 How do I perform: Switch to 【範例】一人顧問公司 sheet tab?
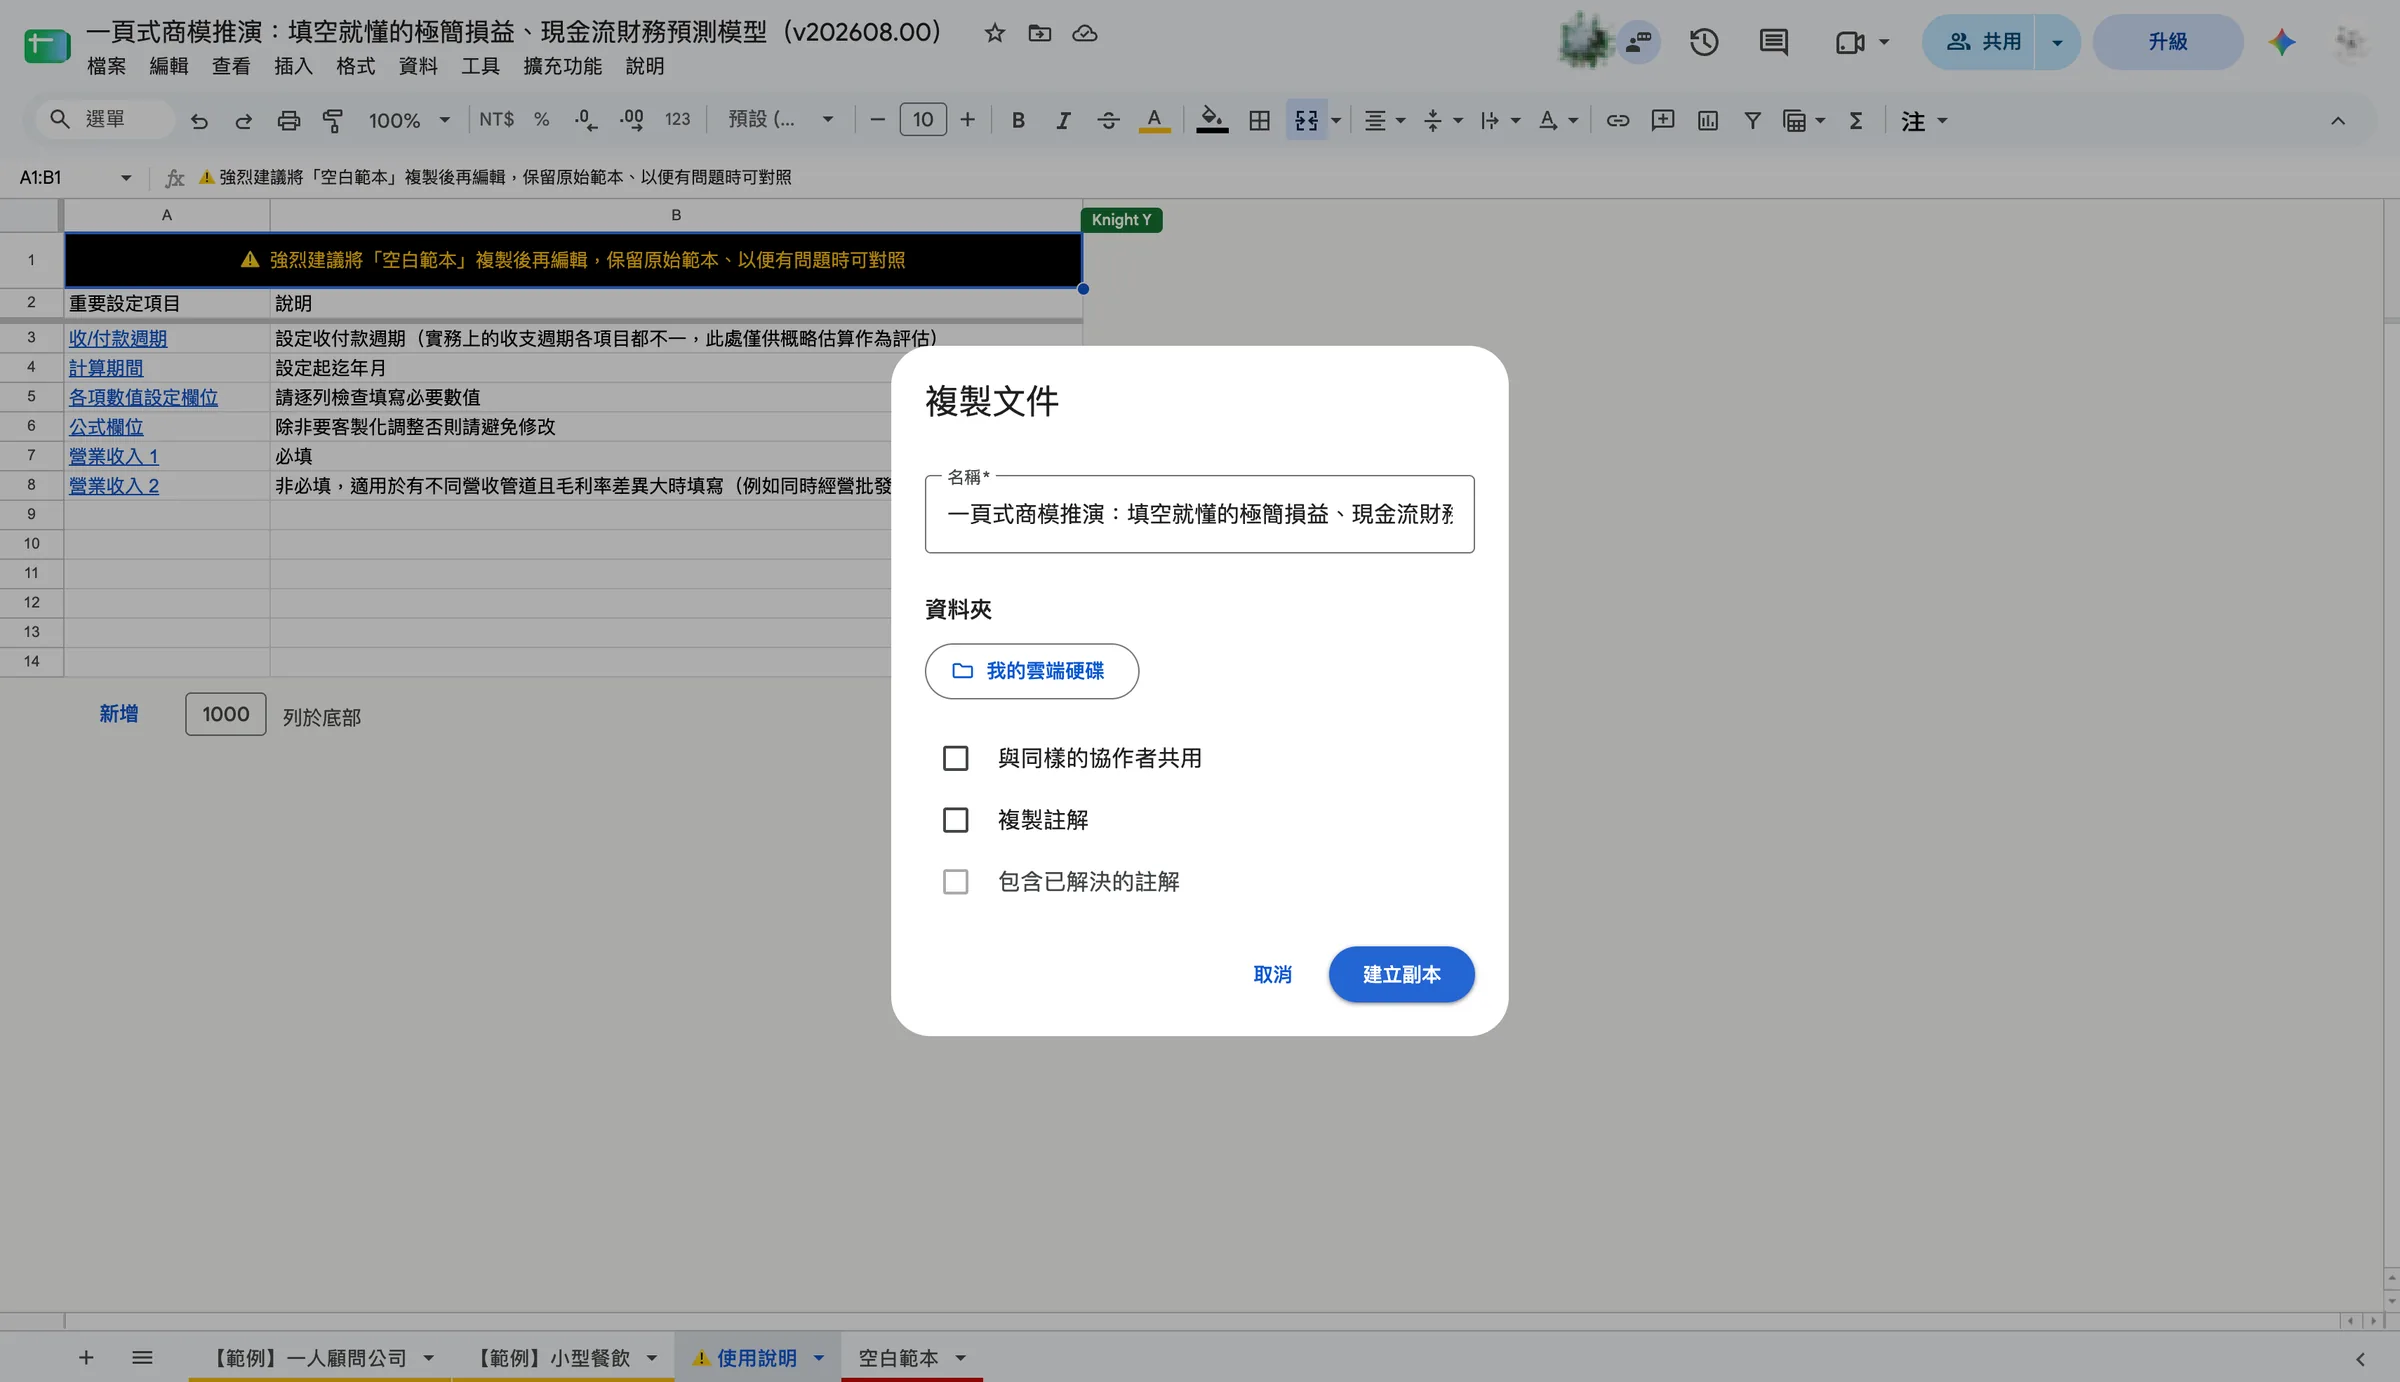[x=308, y=1358]
